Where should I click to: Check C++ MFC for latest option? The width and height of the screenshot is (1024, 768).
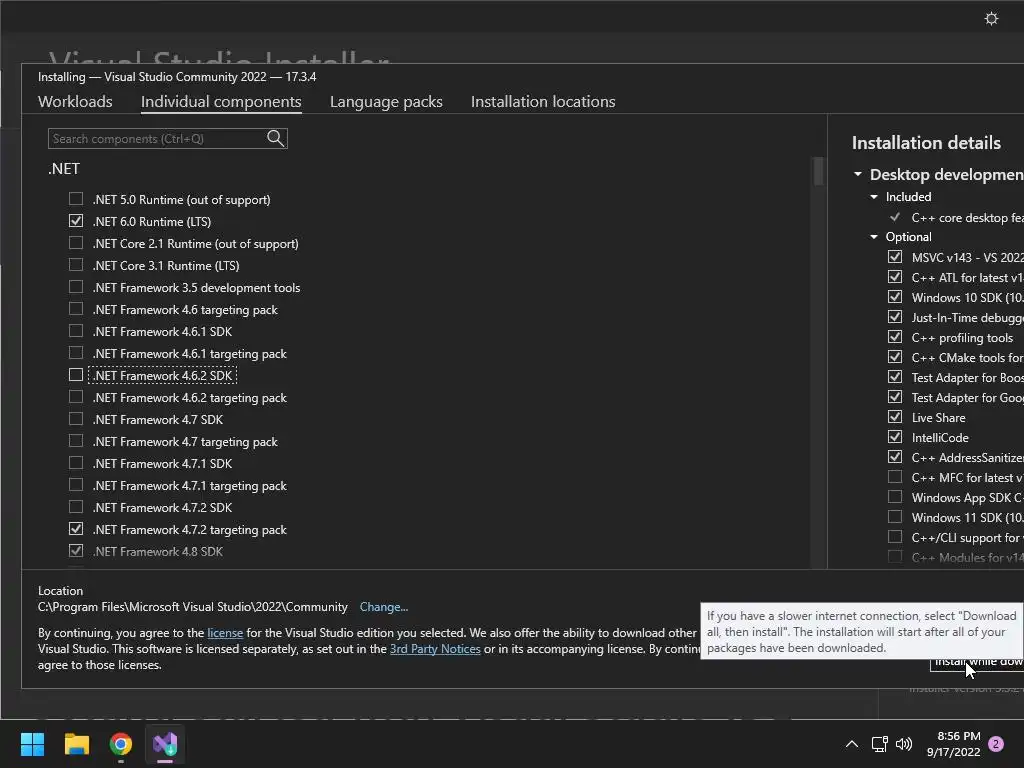[x=895, y=477]
